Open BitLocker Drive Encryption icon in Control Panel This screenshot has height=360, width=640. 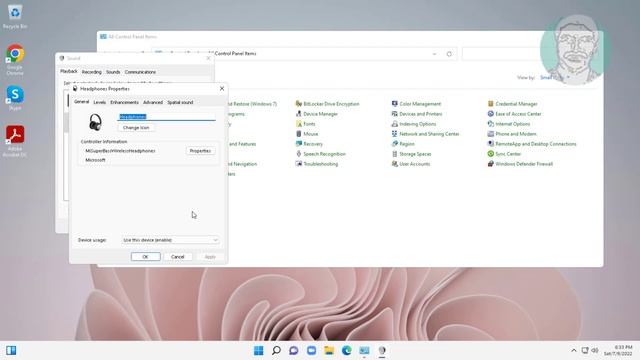(299, 104)
